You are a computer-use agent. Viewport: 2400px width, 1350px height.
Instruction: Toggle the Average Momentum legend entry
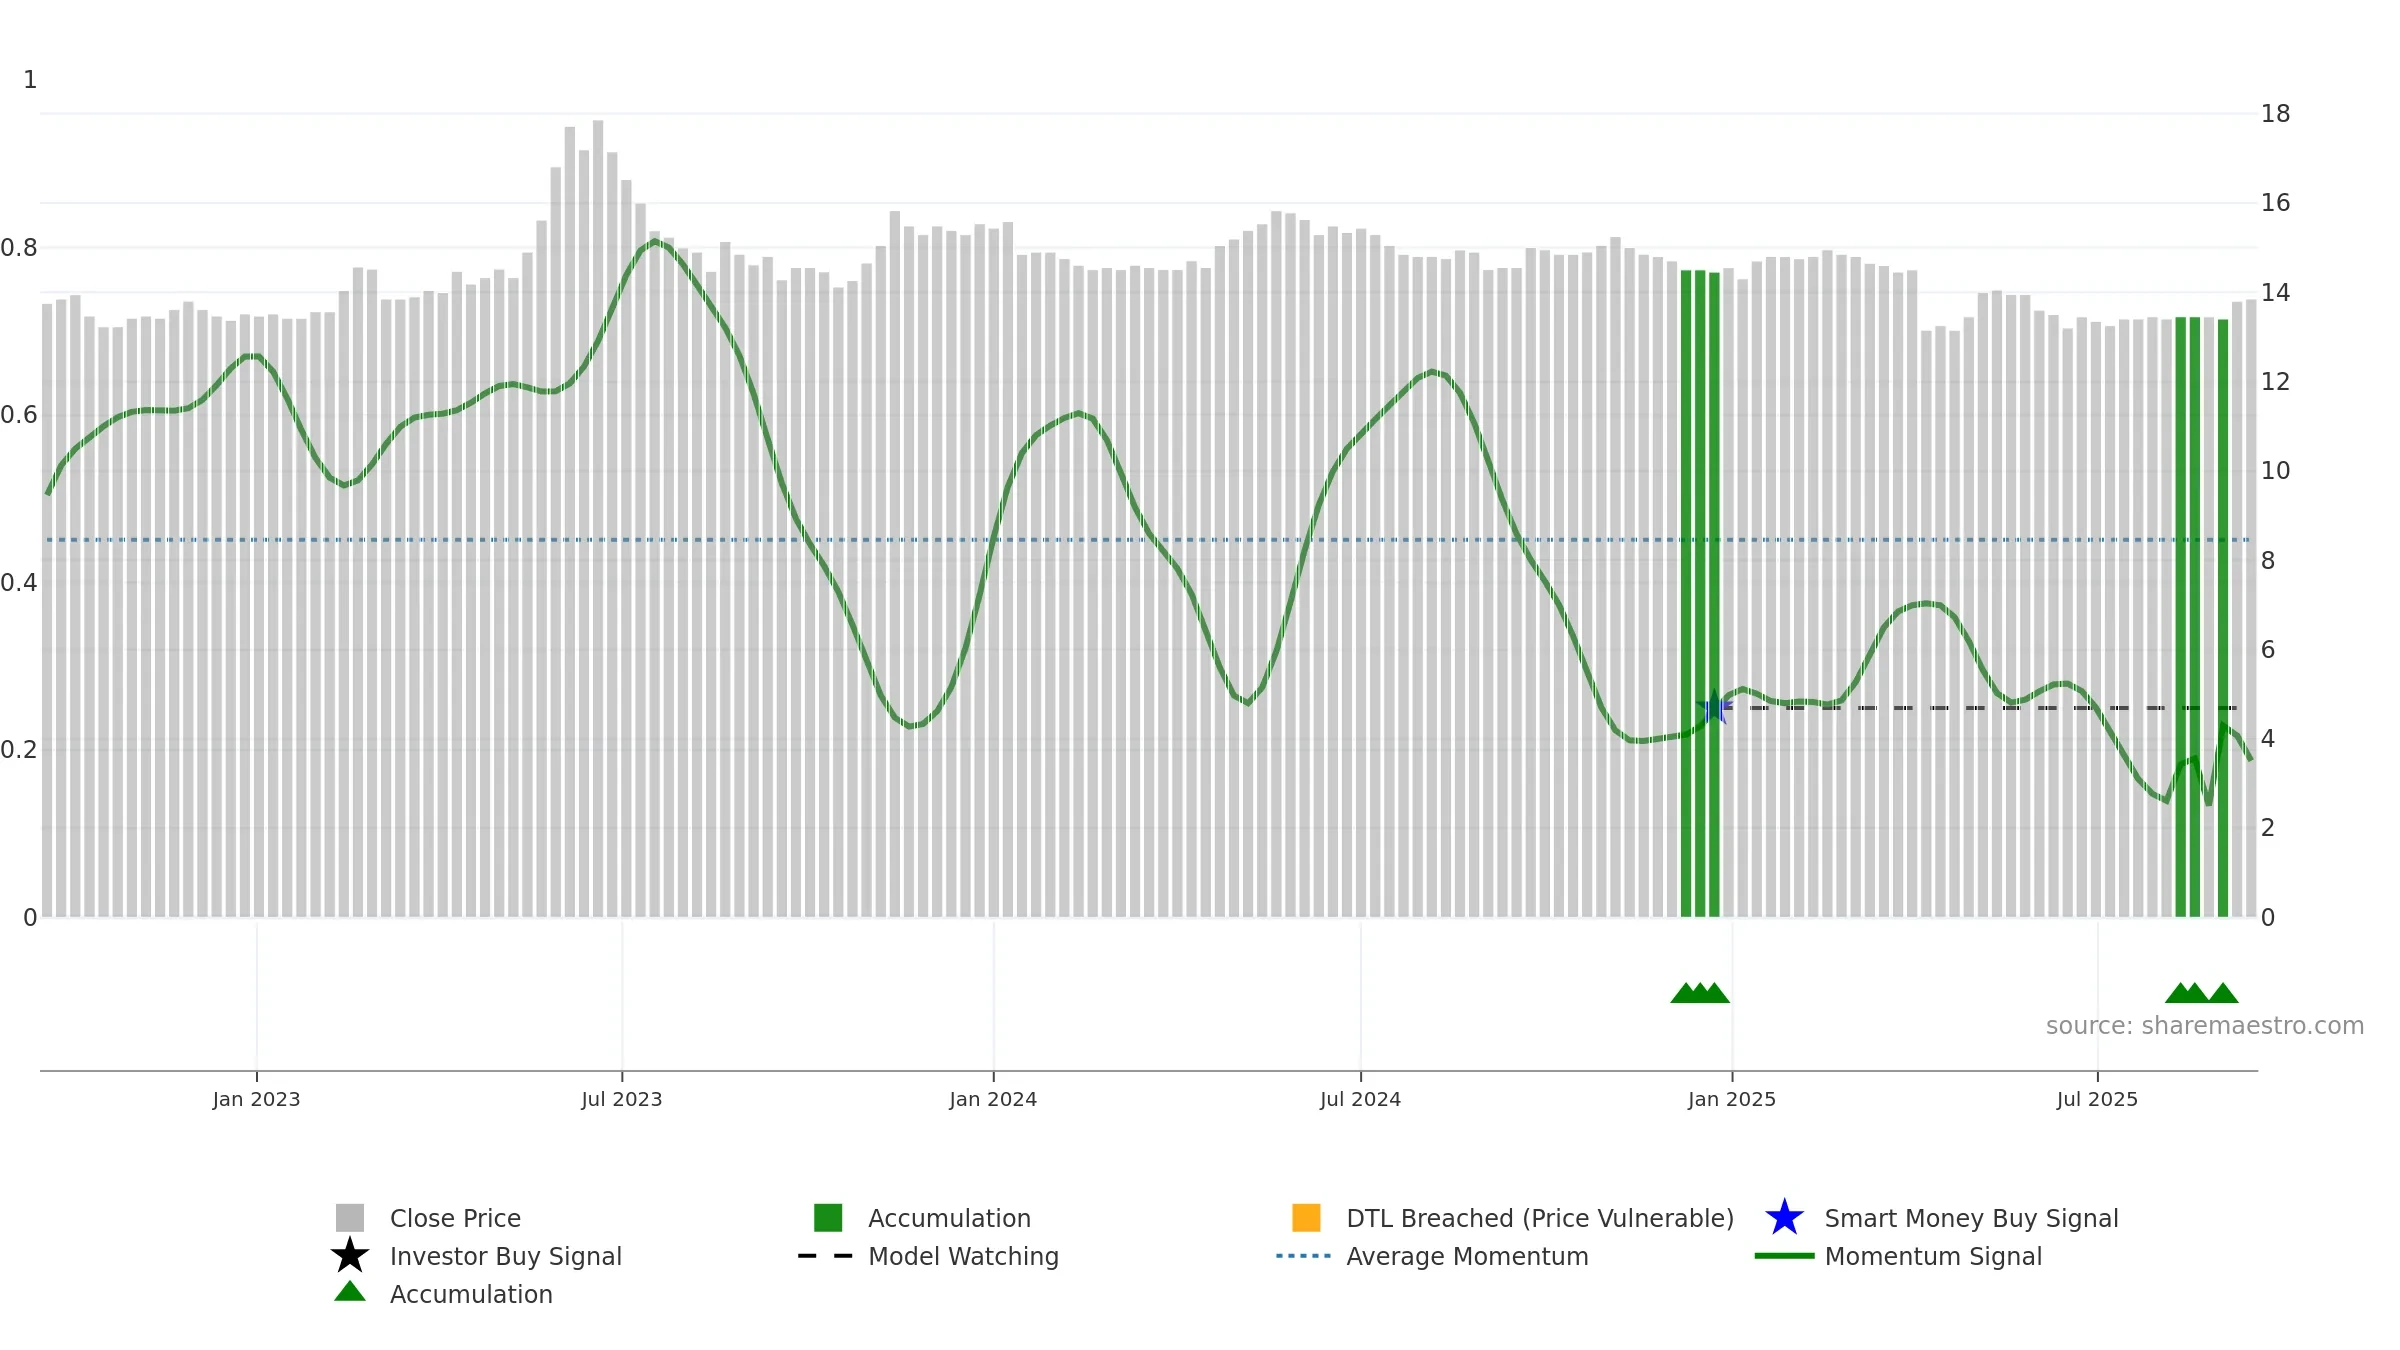(1467, 1256)
